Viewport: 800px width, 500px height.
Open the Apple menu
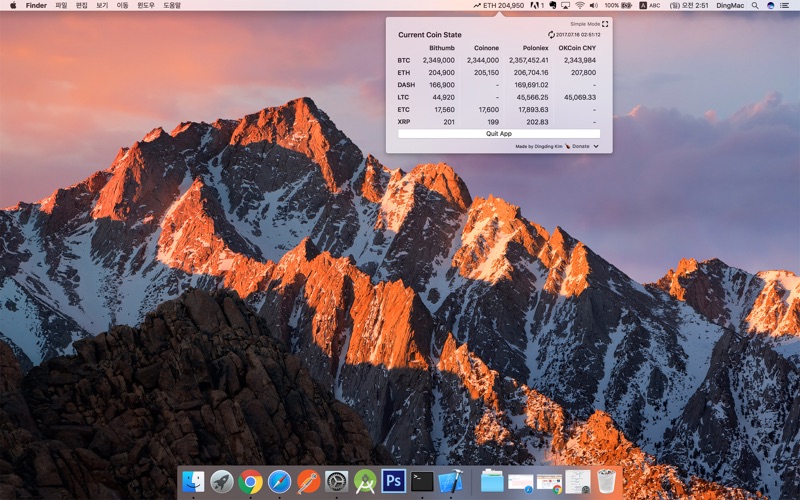[x=13, y=5]
